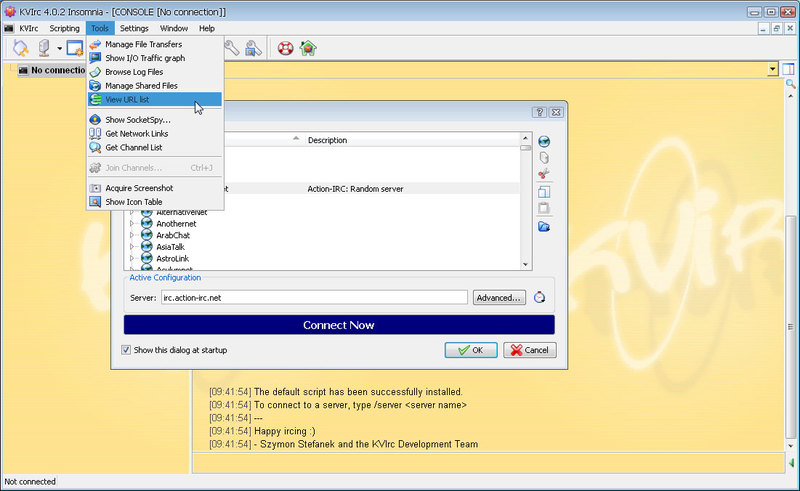Click the console command input line

point(488,463)
